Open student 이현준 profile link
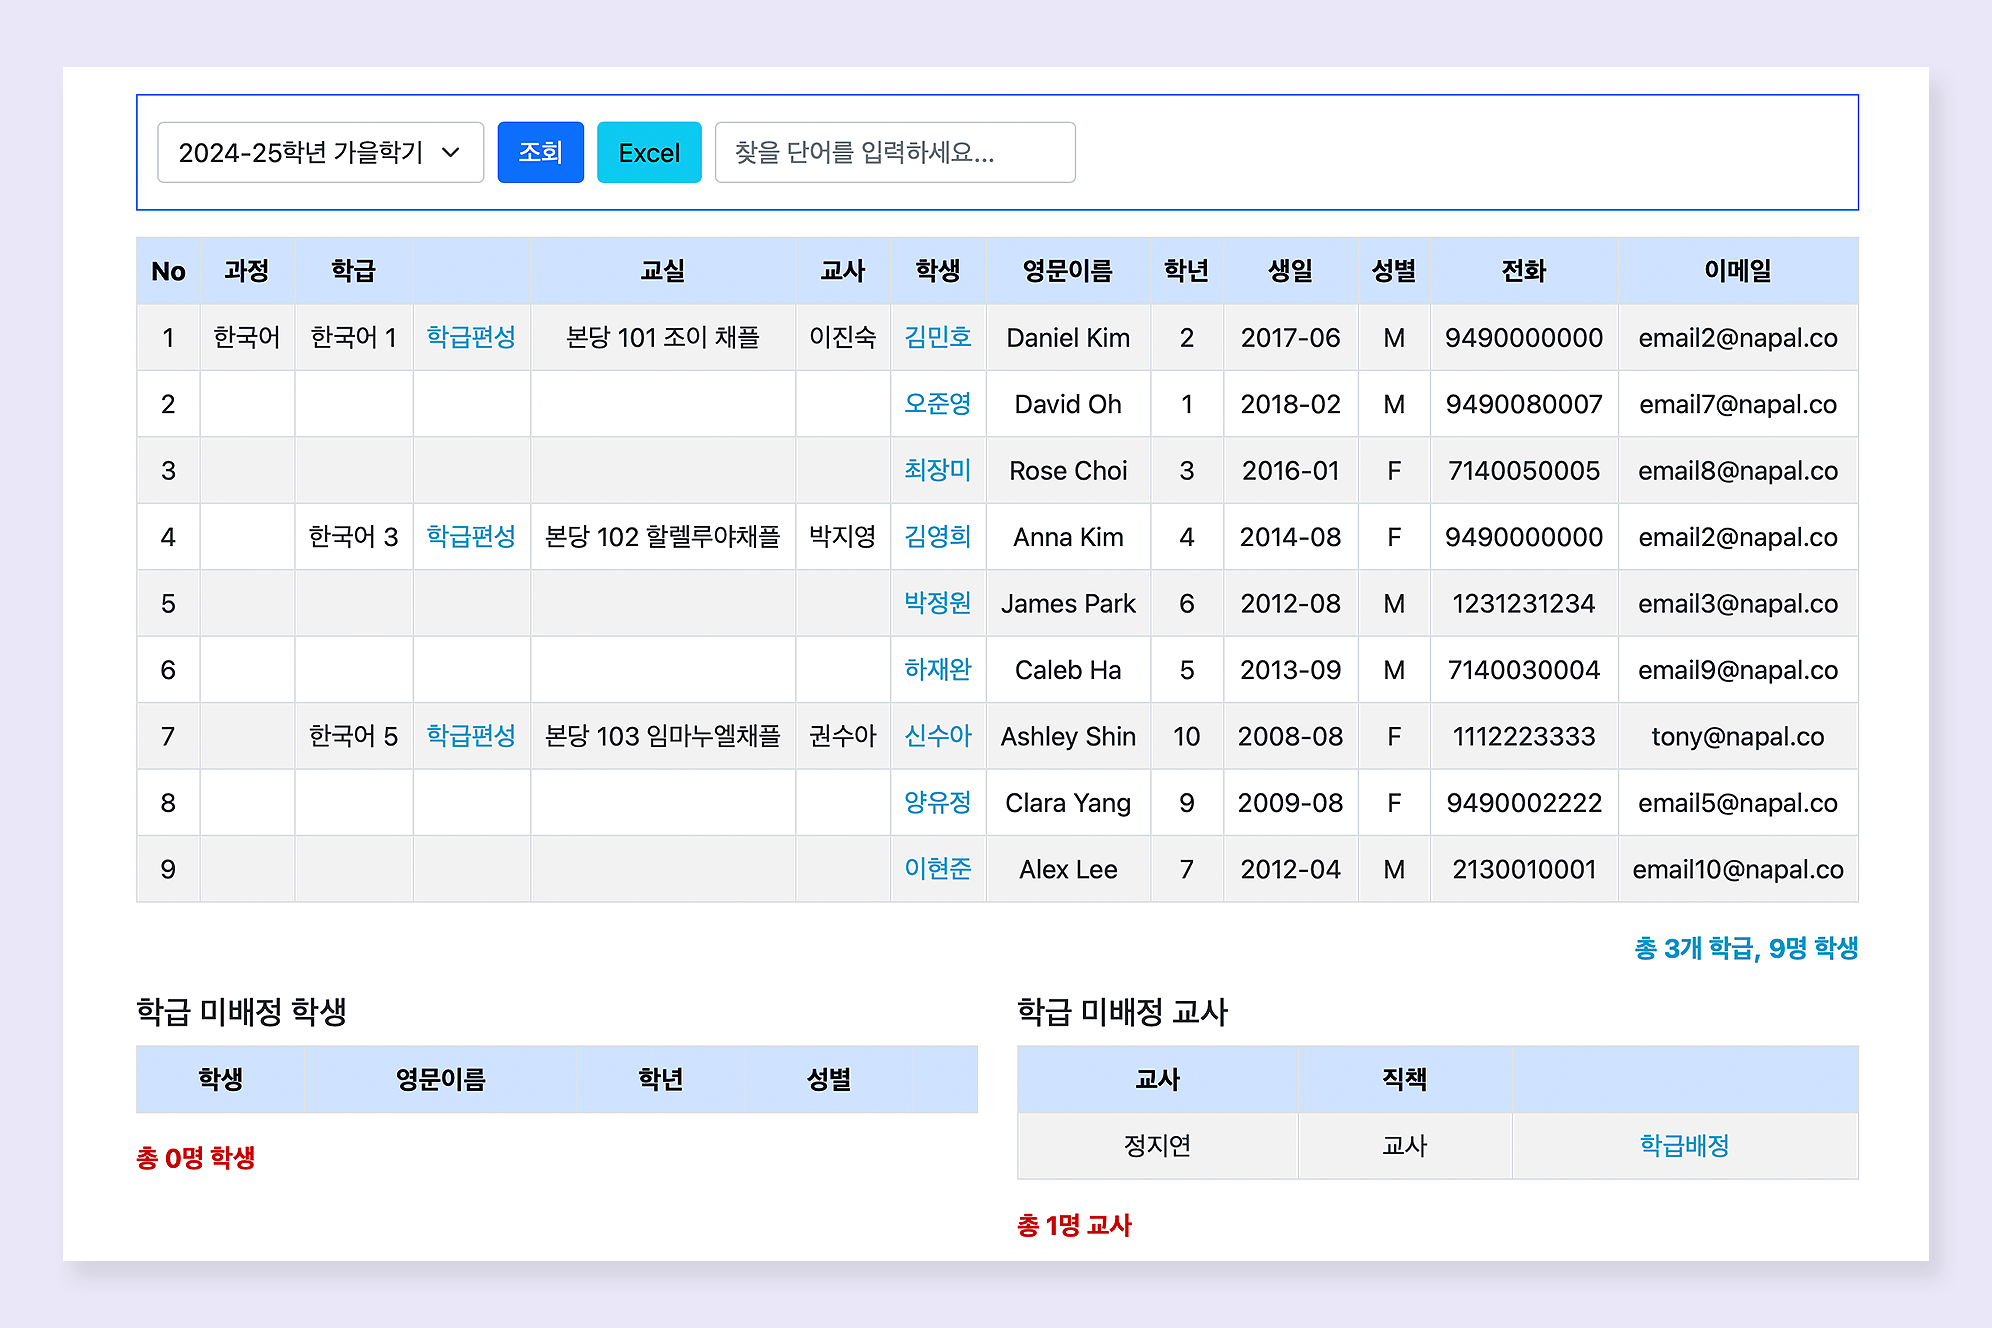The image size is (1992, 1328). [938, 868]
